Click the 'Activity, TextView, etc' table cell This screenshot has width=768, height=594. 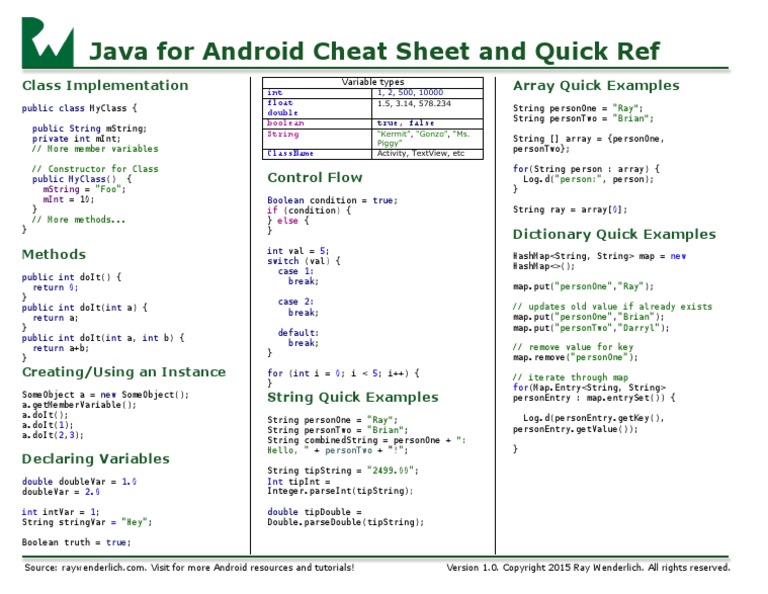point(427,154)
